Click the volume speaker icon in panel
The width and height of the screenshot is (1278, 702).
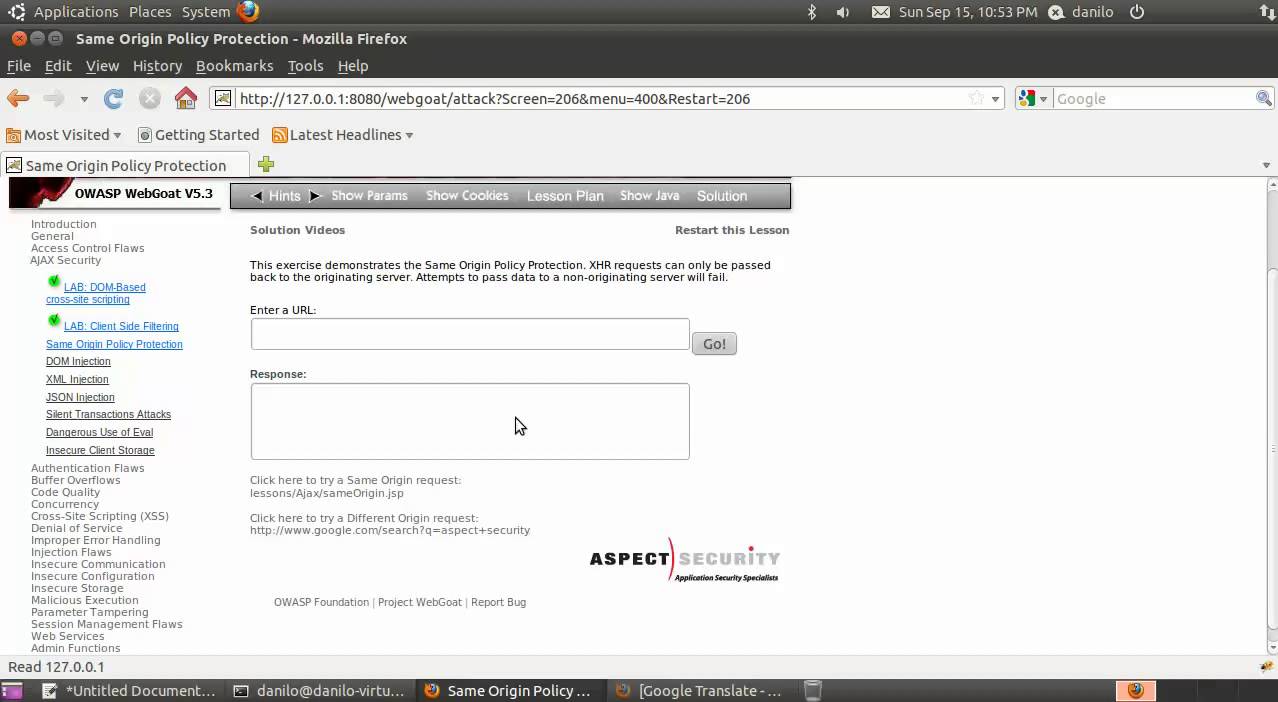[843, 12]
